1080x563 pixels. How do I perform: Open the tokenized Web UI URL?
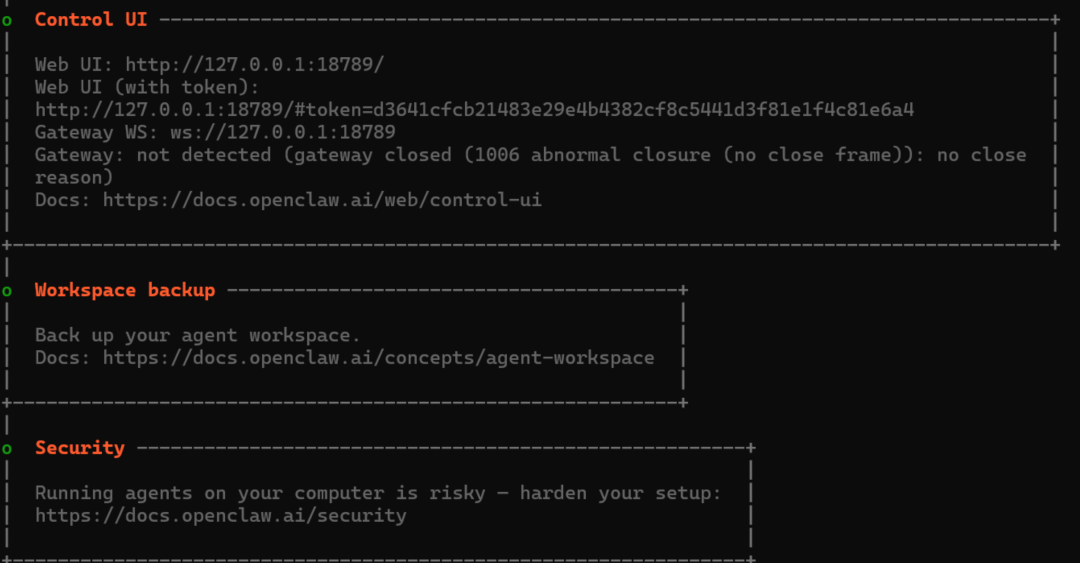(x=475, y=110)
